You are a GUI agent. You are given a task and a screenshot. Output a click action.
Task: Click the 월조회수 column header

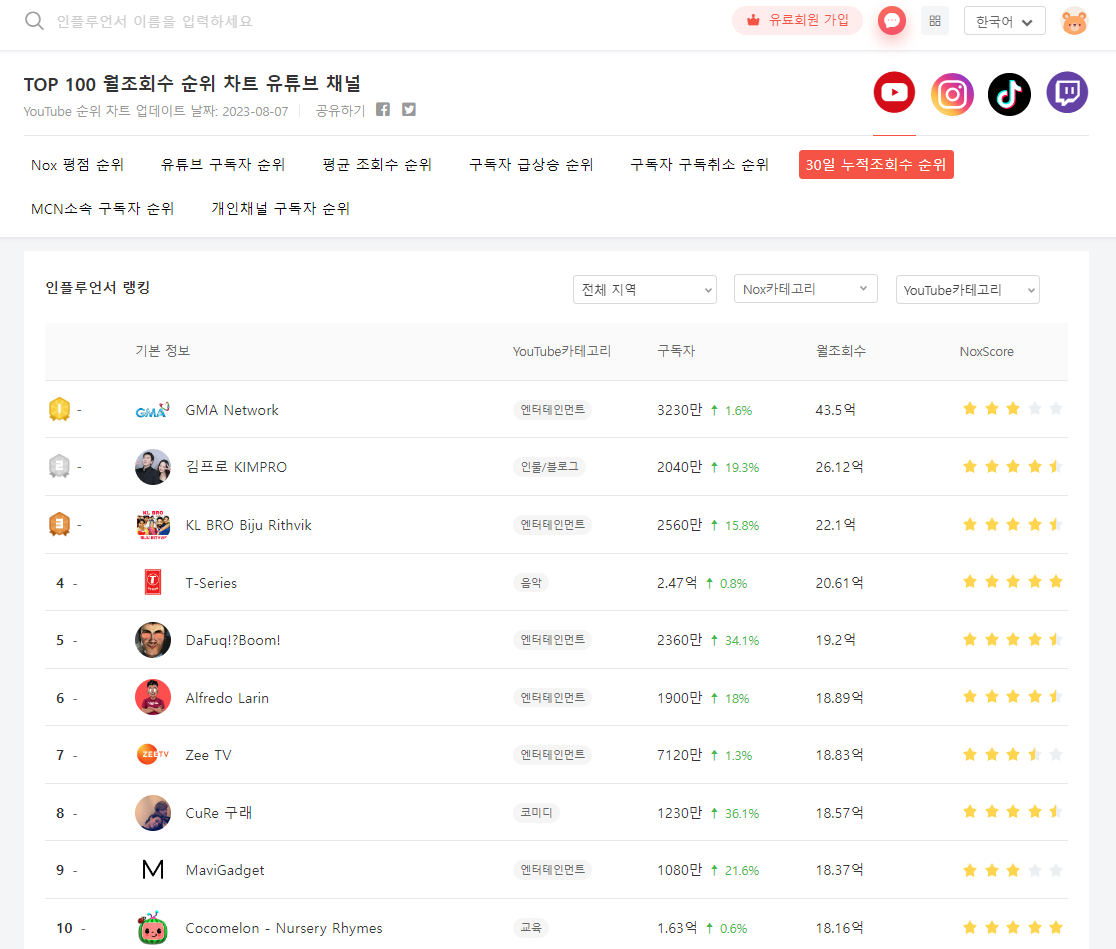[x=841, y=351]
